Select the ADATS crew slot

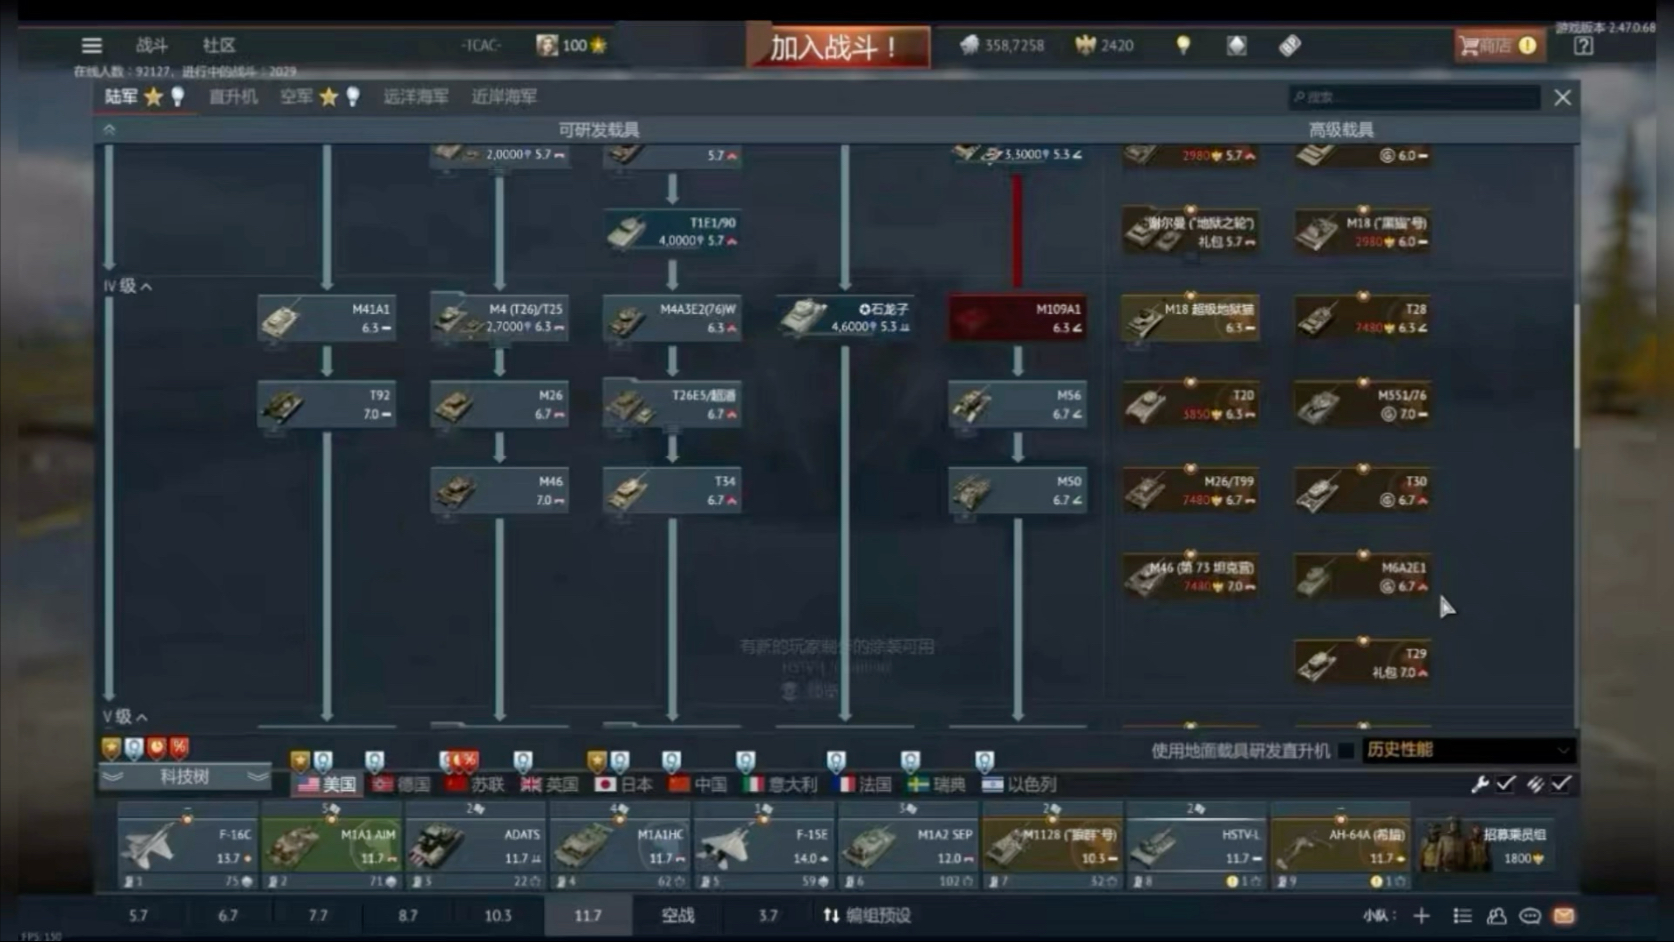pyautogui.click(x=475, y=846)
